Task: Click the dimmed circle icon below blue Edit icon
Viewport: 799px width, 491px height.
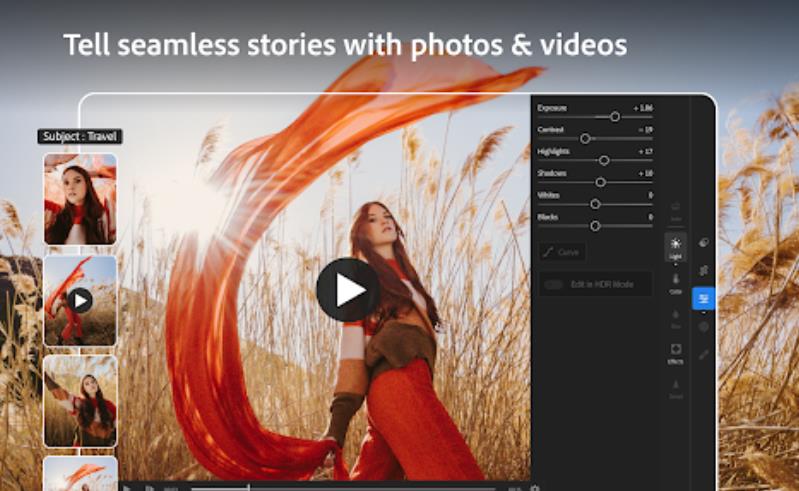Action: pyautogui.click(x=704, y=326)
